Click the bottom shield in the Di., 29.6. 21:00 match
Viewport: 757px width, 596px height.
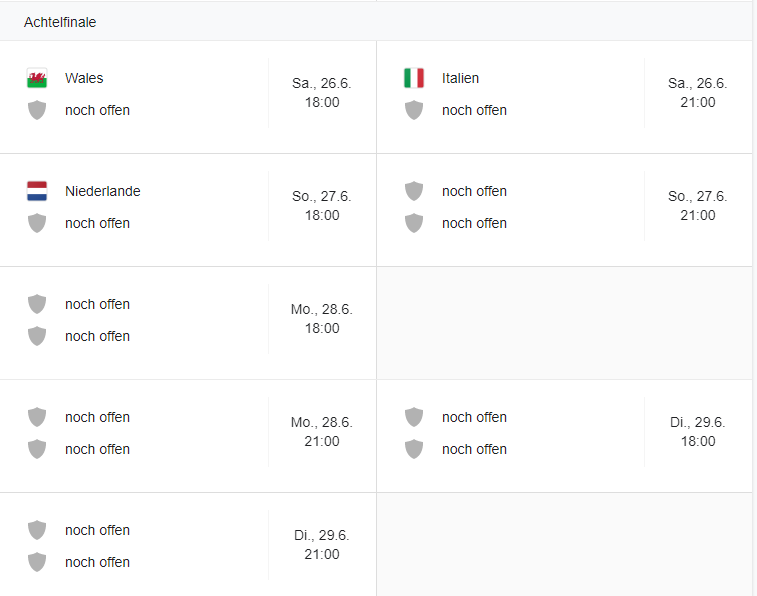[x=37, y=562]
